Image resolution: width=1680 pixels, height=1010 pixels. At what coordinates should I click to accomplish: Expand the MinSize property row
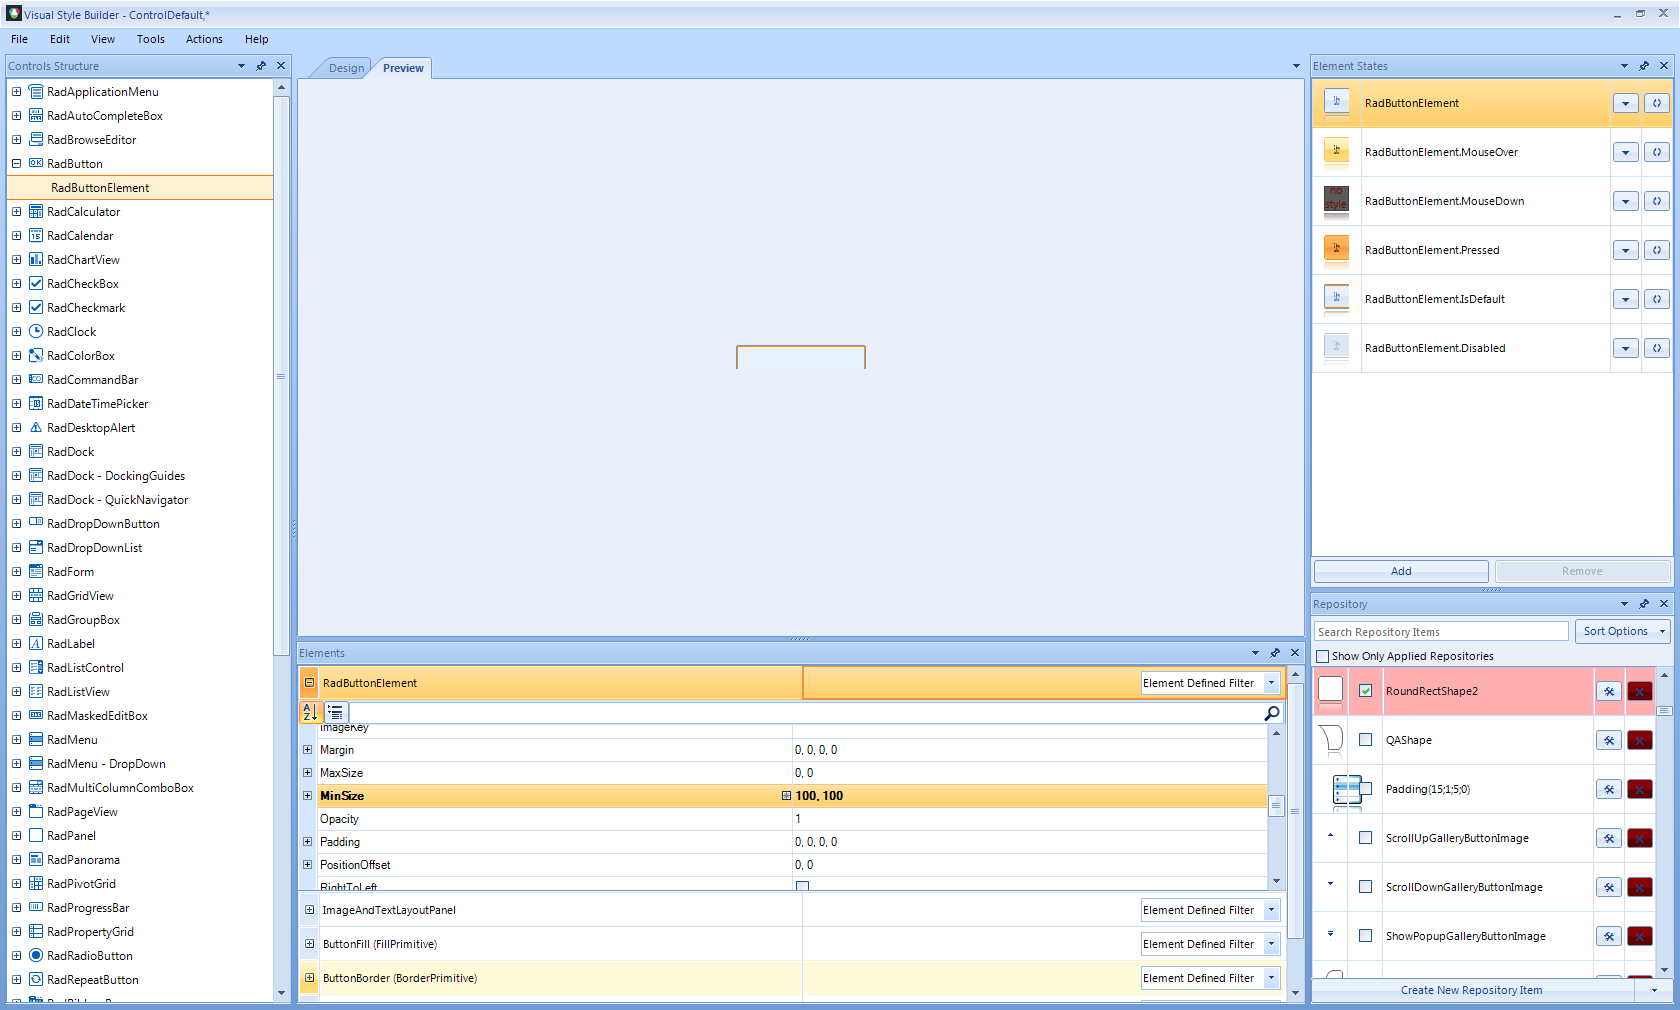pos(307,796)
